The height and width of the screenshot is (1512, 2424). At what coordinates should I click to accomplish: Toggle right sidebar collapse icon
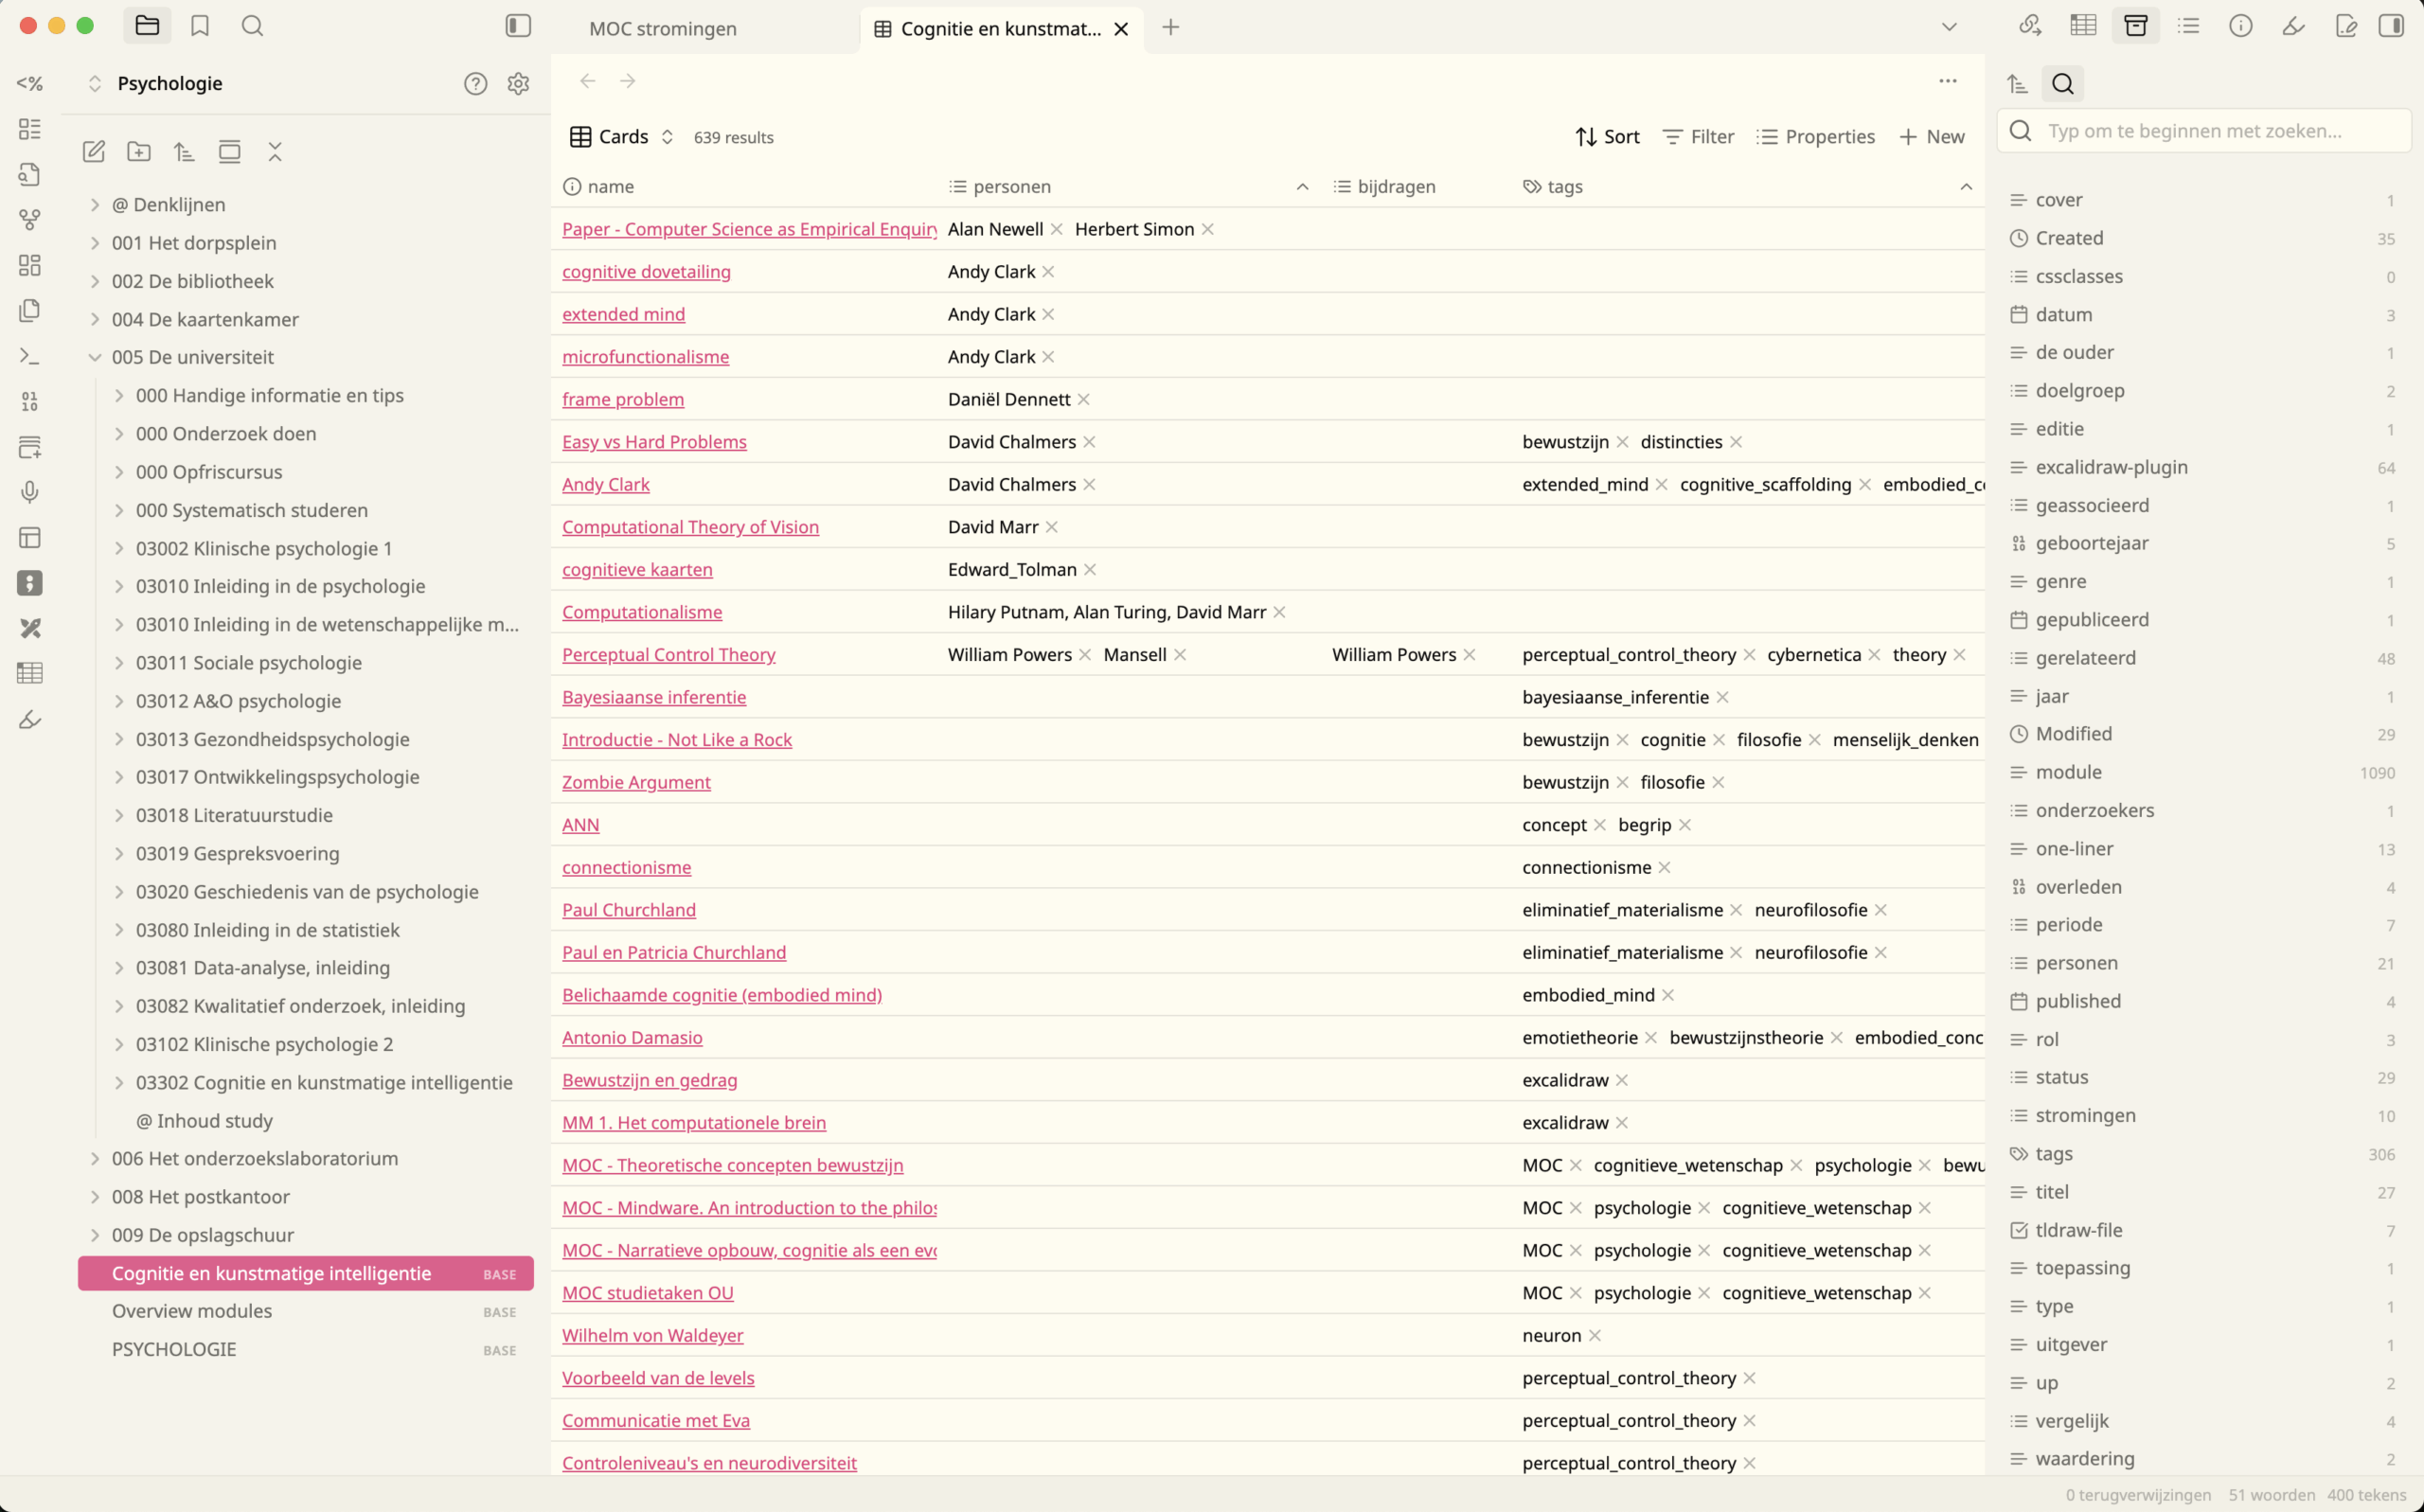click(2391, 26)
